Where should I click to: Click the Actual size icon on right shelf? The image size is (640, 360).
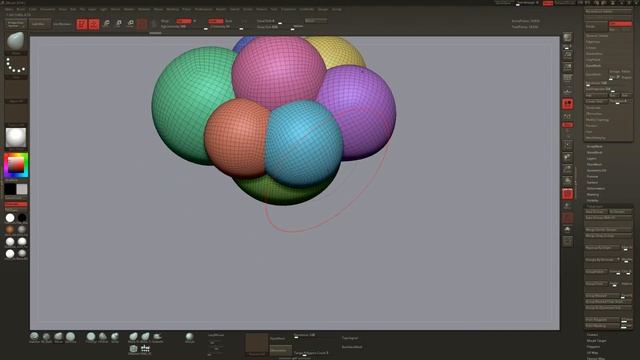point(567,78)
